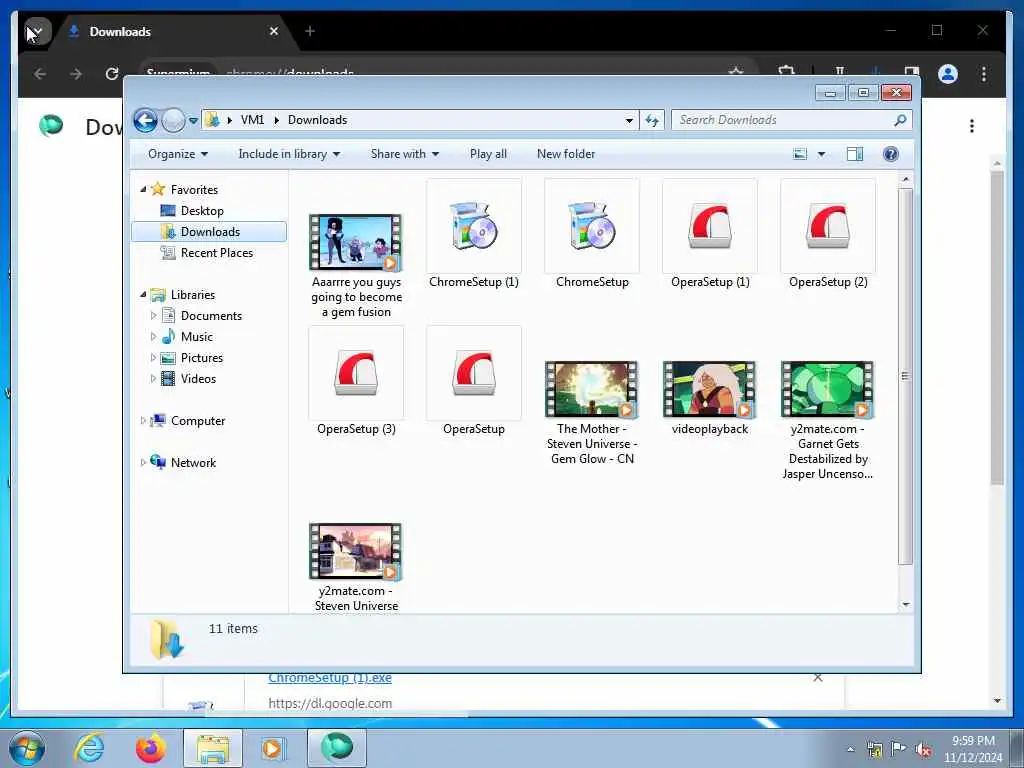Click the address bar refresh icon
The image size is (1024, 768).
652,120
